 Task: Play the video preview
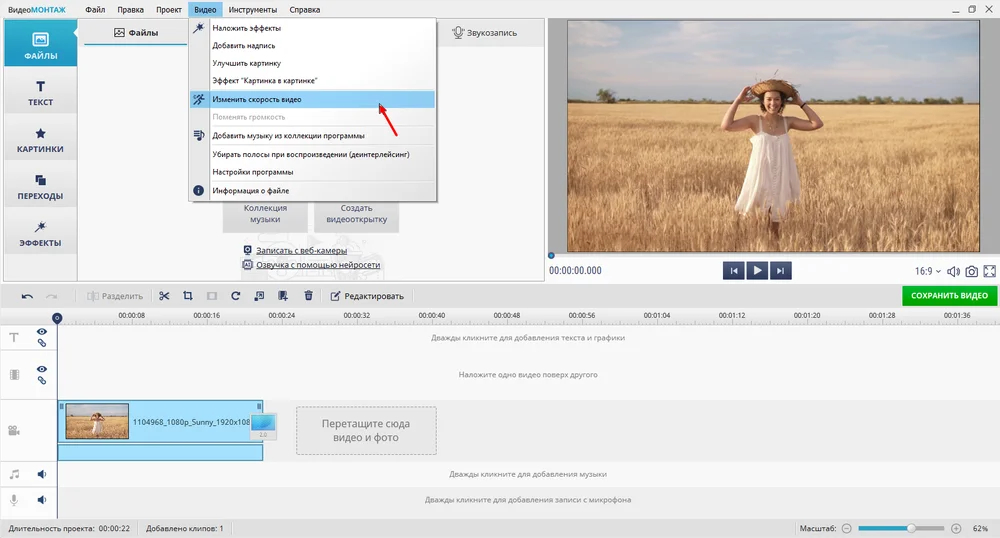pyautogui.click(x=757, y=271)
